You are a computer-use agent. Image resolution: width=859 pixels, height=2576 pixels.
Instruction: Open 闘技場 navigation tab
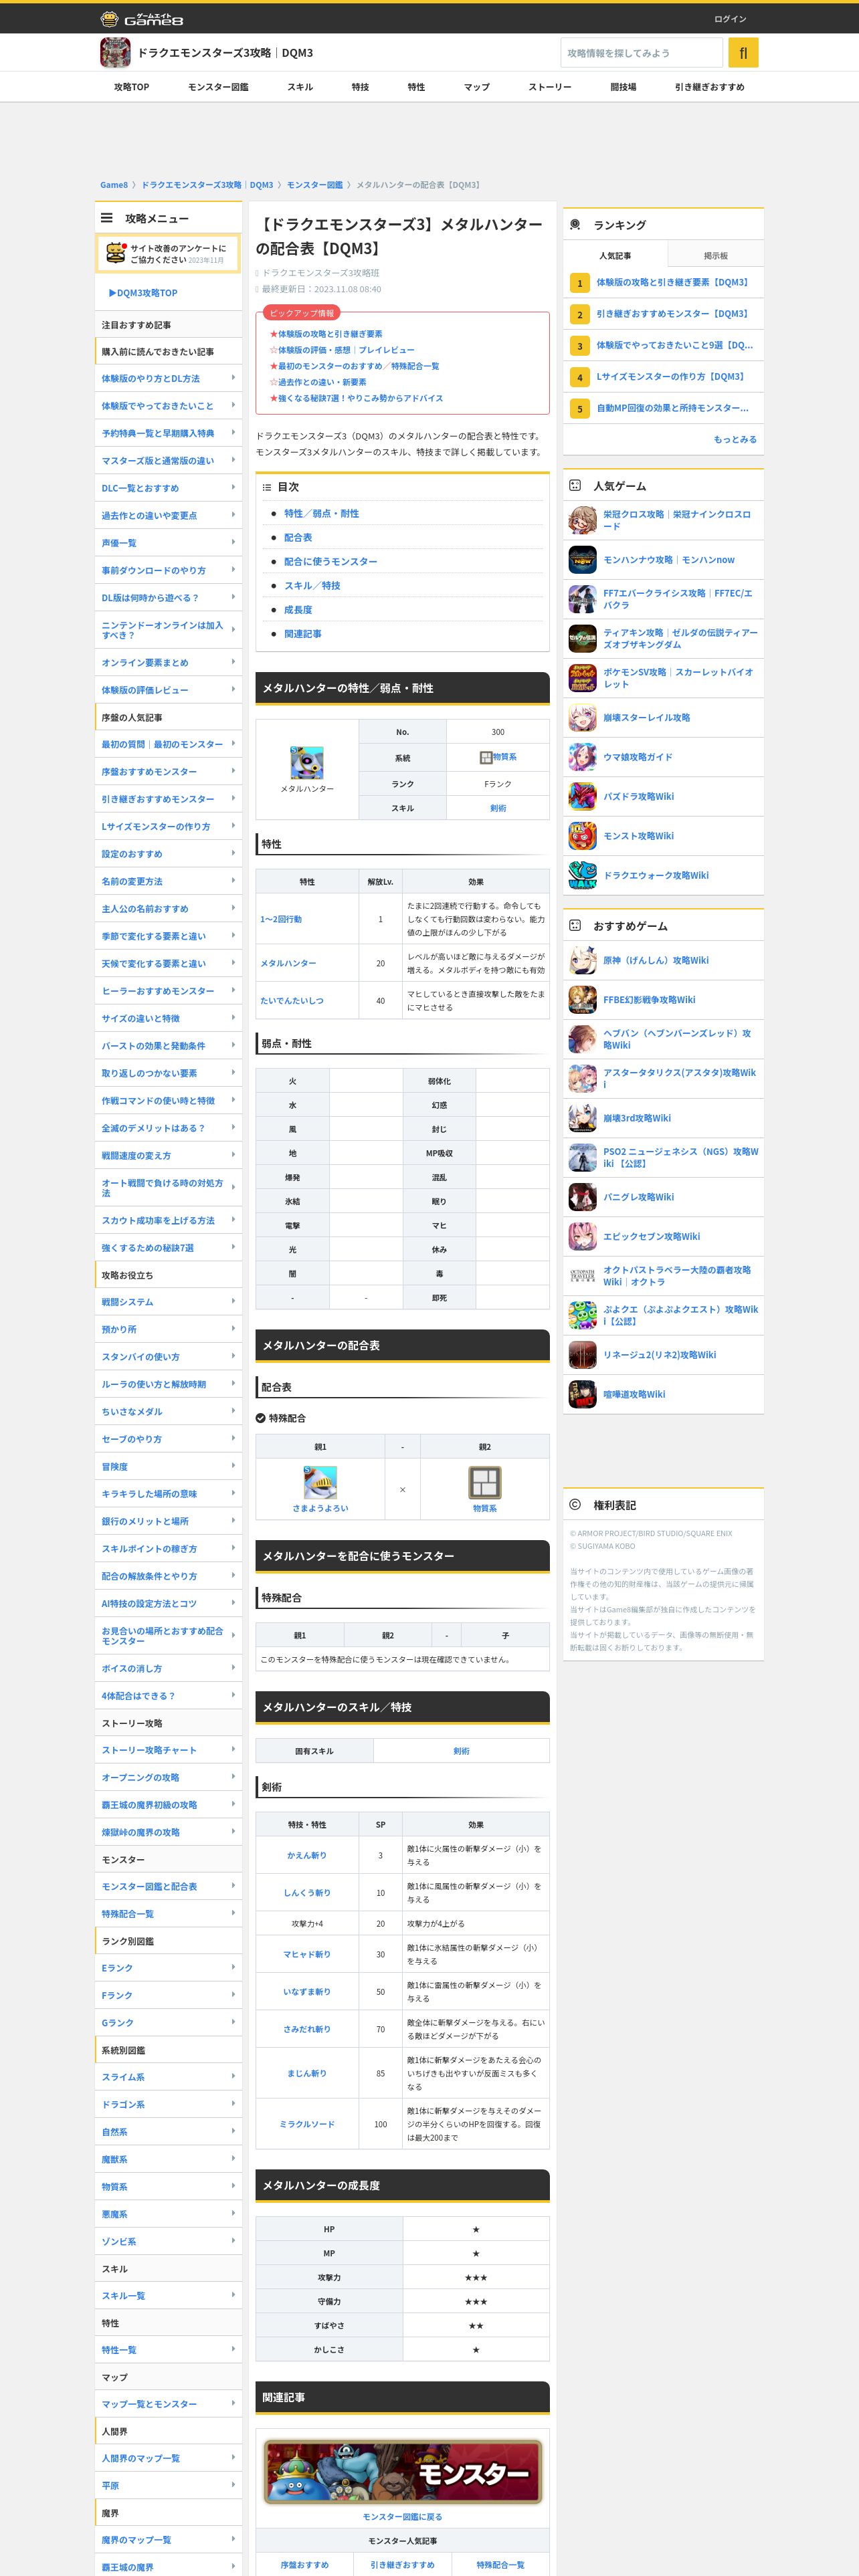[x=623, y=87]
